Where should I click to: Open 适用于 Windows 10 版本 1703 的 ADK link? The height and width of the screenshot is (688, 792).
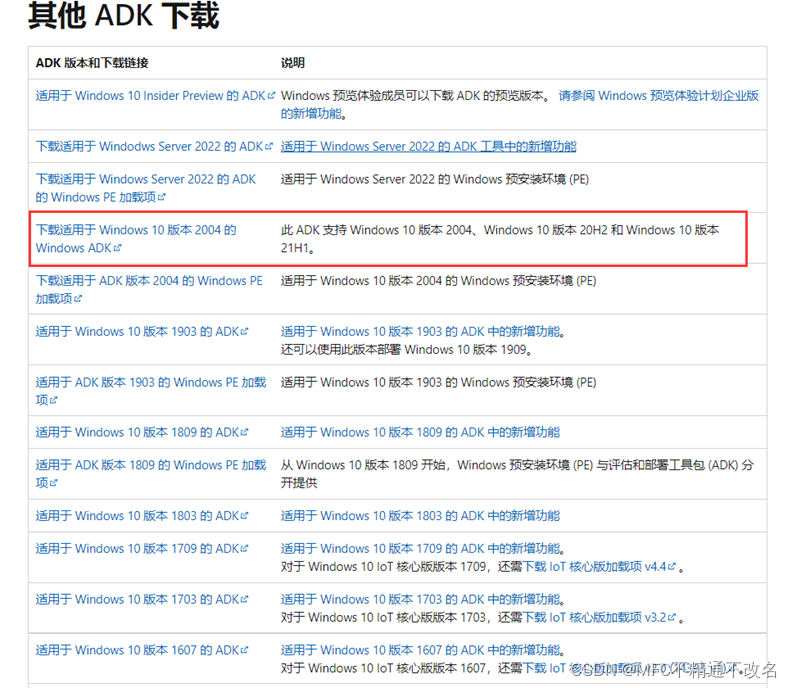[x=142, y=600]
